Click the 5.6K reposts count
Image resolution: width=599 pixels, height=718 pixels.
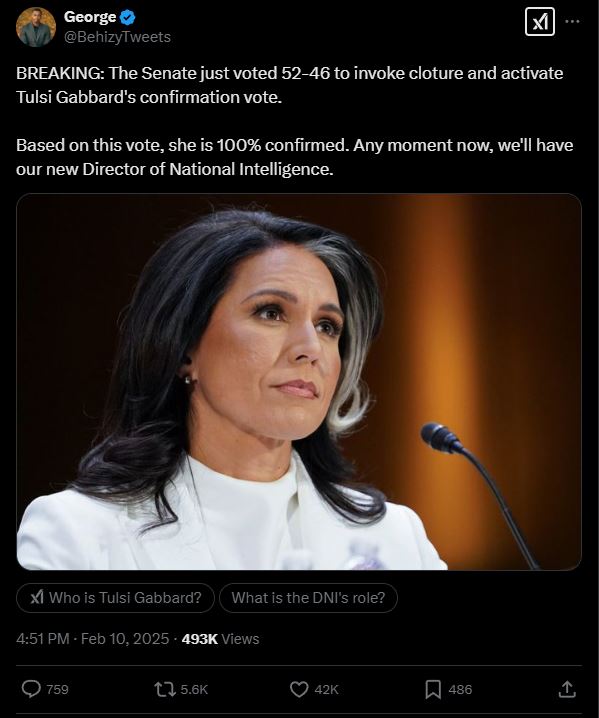[194, 689]
